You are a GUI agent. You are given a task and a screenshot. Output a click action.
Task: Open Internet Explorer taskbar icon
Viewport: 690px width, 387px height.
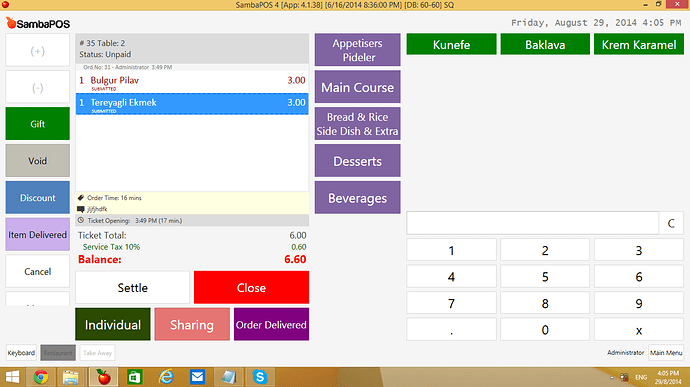coord(166,377)
